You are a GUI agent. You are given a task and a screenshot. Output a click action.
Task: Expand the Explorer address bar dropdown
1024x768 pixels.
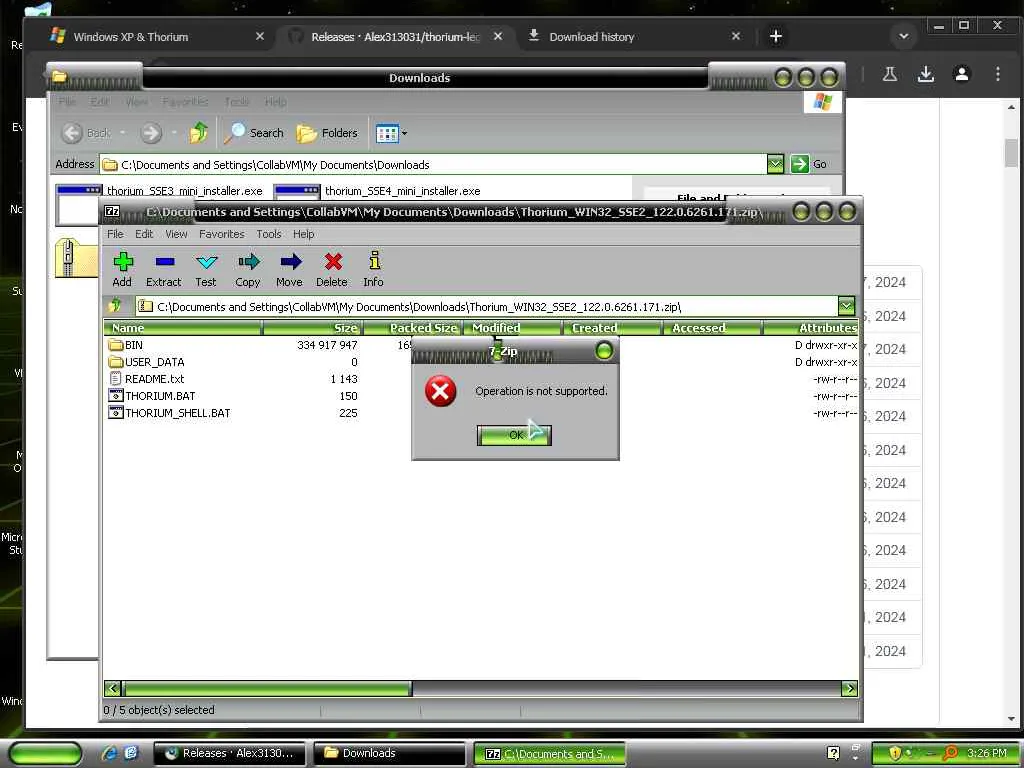tap(775, 164)
